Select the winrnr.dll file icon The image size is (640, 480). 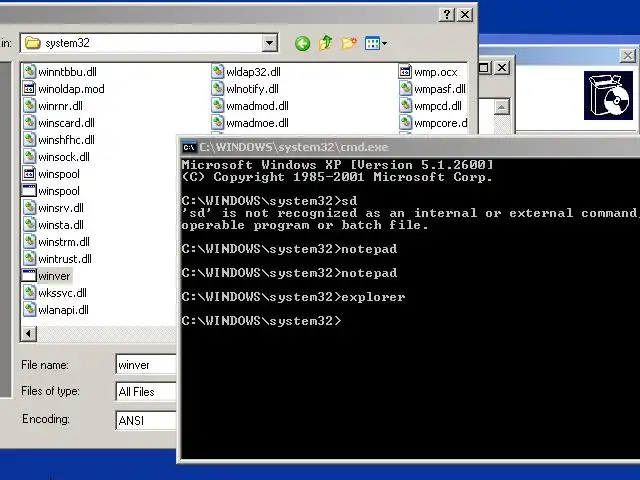29,106
